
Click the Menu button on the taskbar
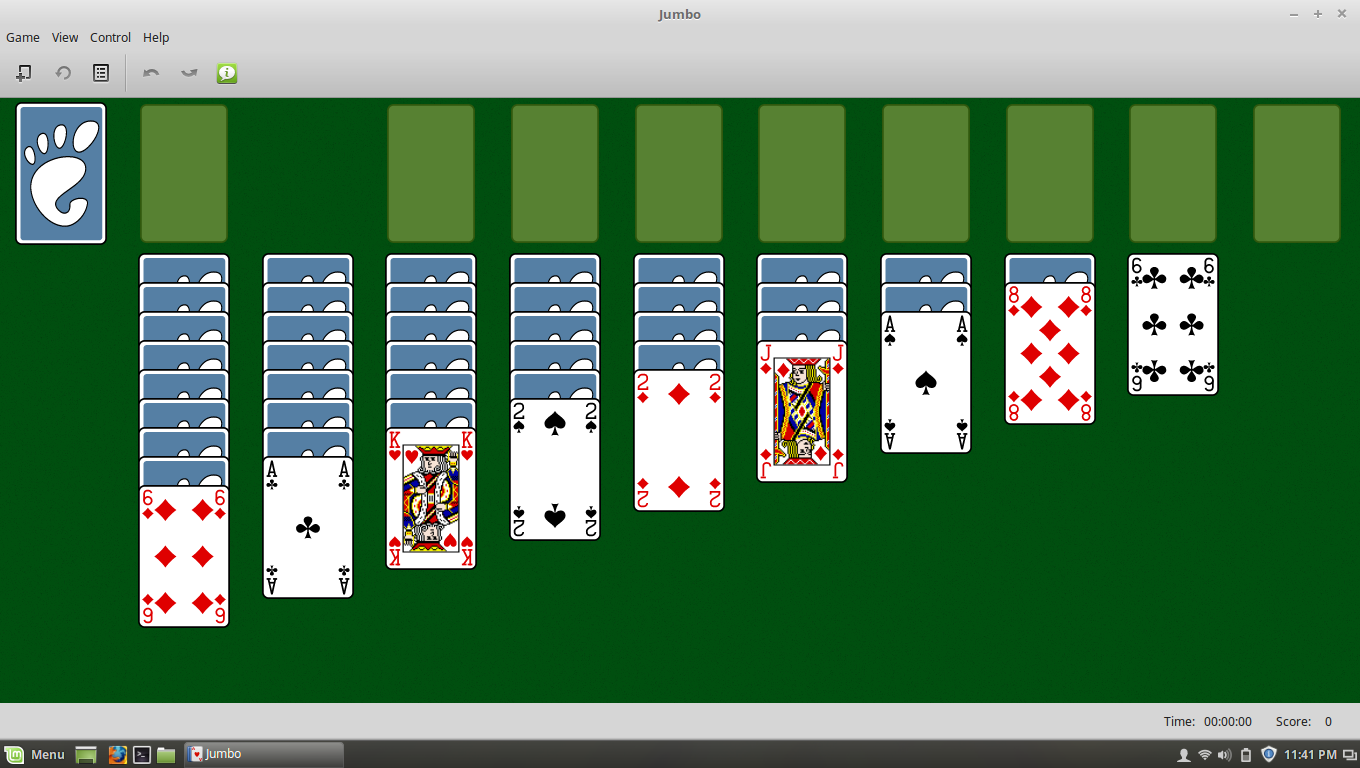click(x=36, y=754)
